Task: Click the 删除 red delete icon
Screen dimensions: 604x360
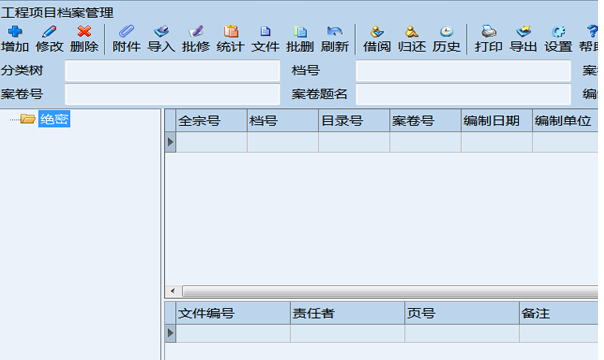Action: click(84, 31)
